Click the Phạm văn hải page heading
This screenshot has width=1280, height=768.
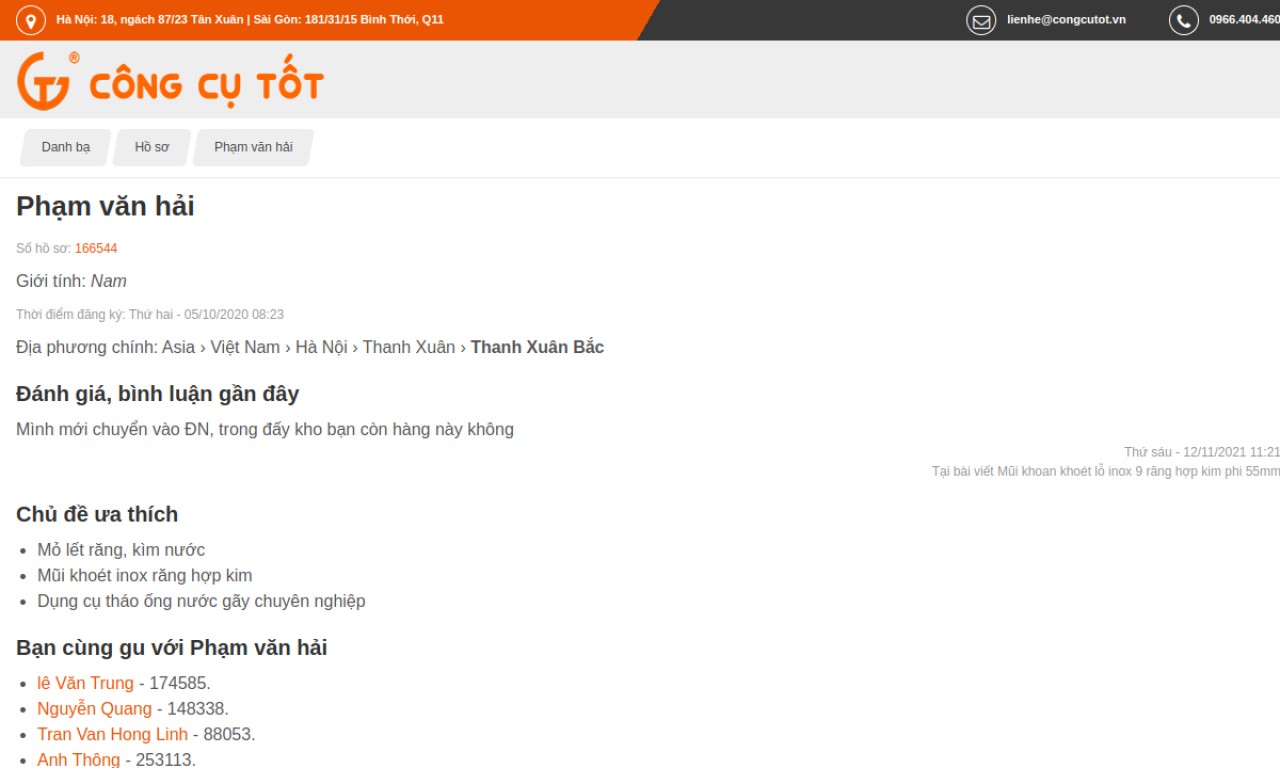pos(105,207)
